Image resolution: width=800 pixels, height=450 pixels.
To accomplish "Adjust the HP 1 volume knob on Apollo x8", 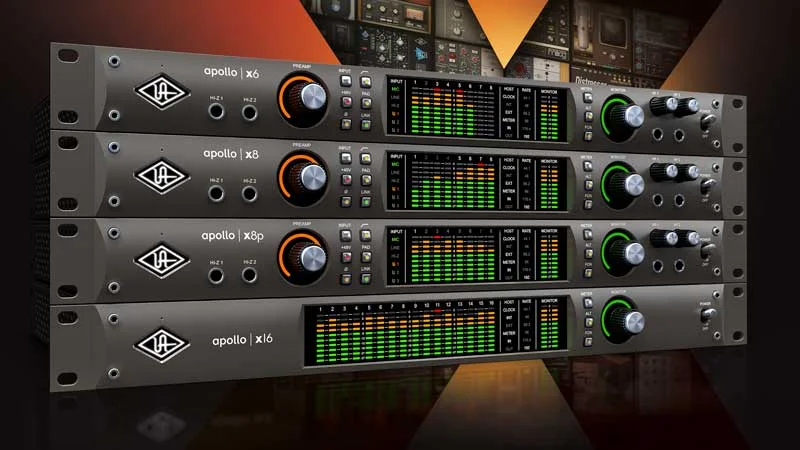I will [x=664, y=171].
